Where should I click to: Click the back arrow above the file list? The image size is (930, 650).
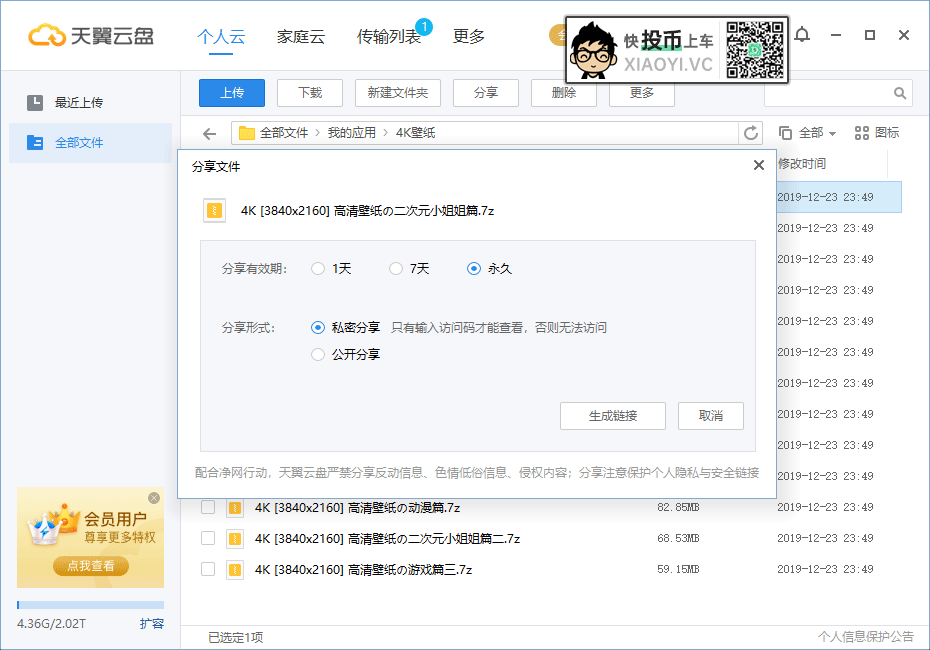210,132
